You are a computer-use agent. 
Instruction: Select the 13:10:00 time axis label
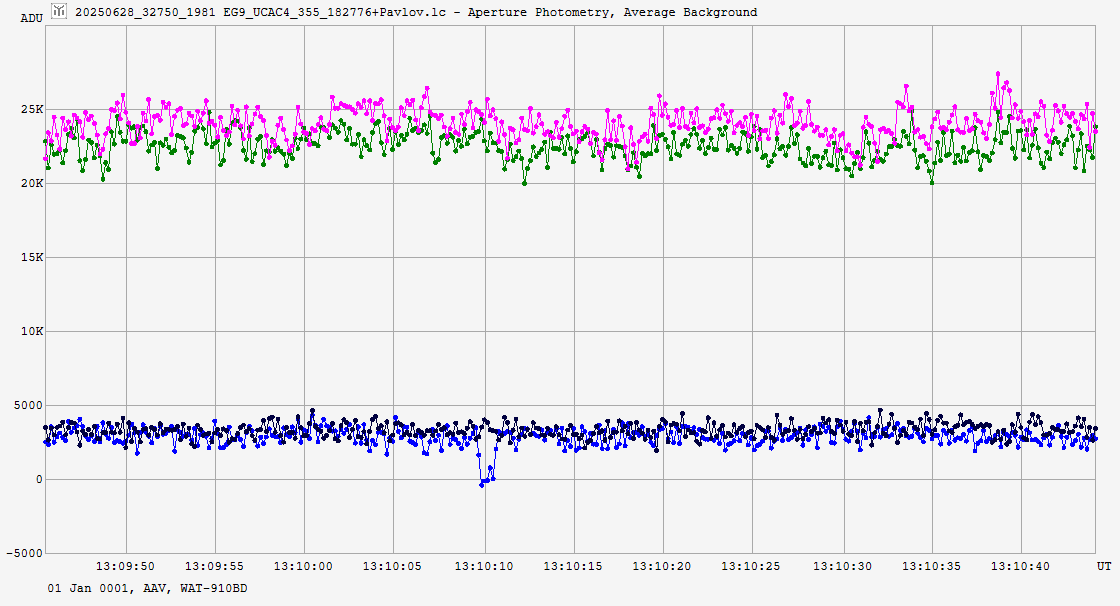[x=305, y=566]
